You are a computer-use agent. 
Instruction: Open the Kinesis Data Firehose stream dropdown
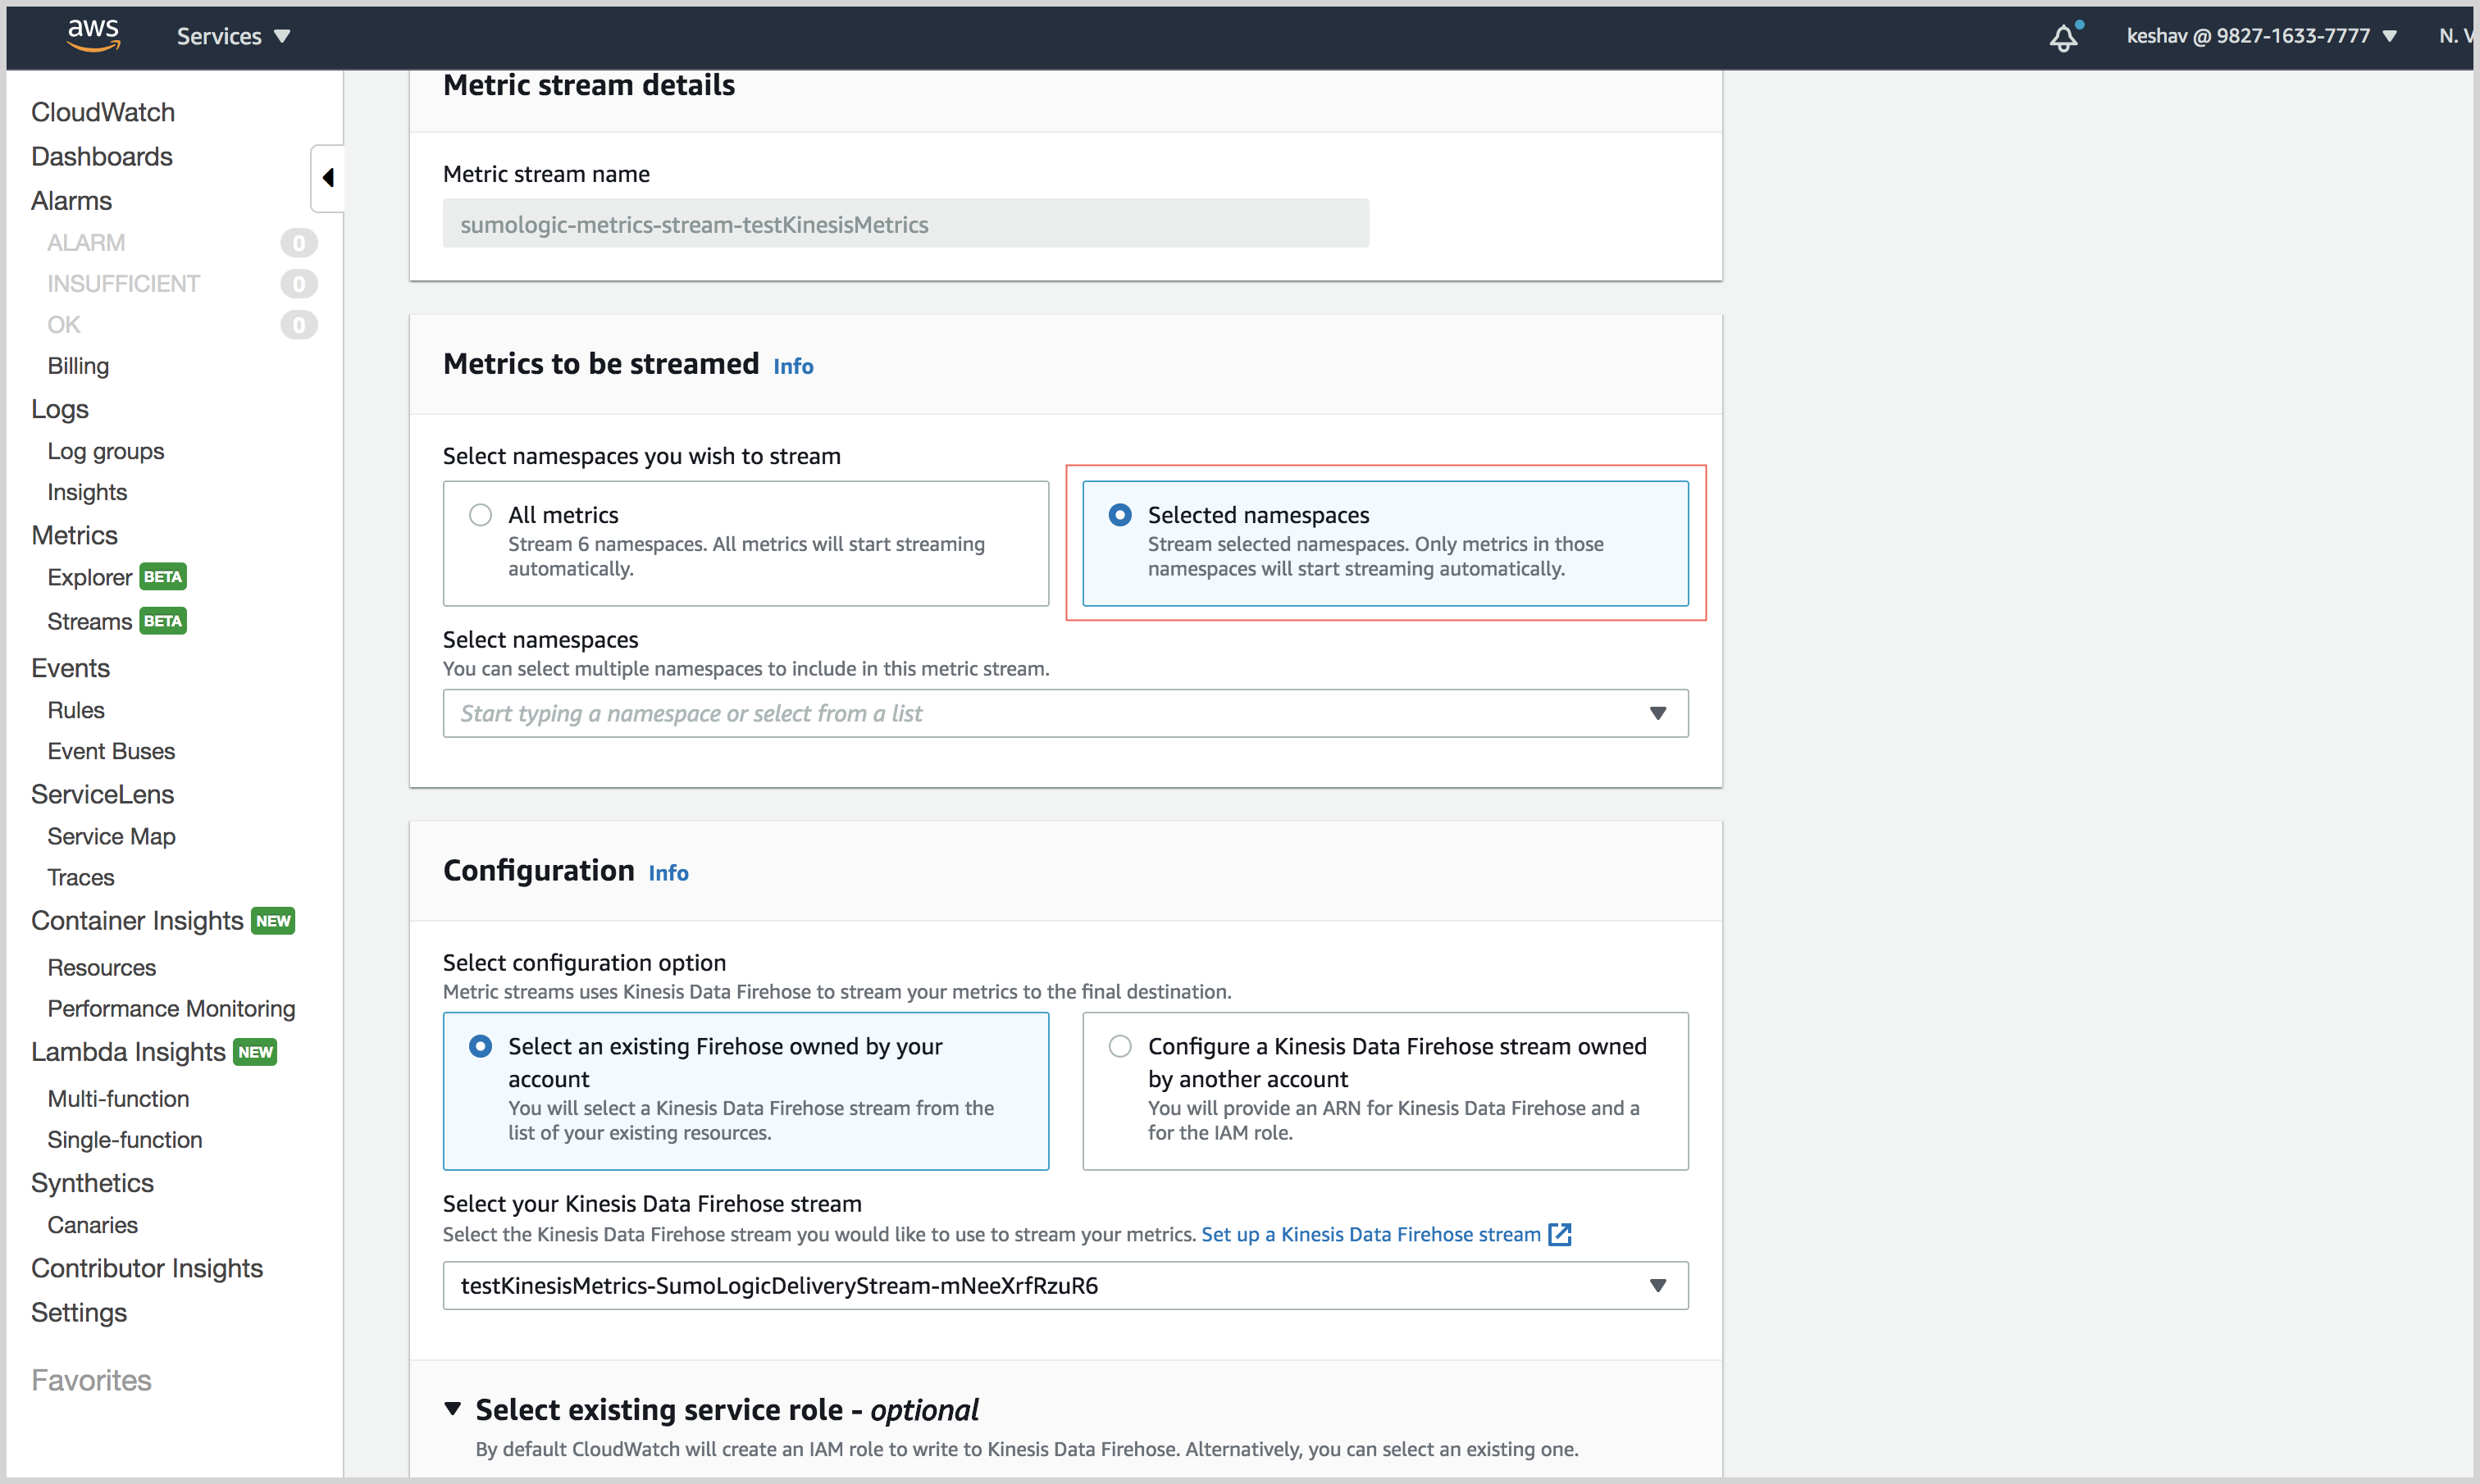click(x=1065, y=1285)
